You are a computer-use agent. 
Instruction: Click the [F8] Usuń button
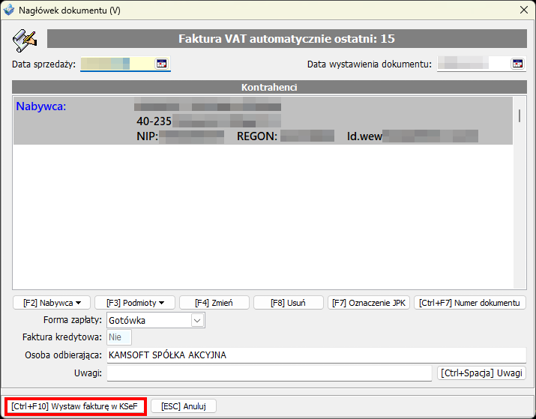point(288,303)
